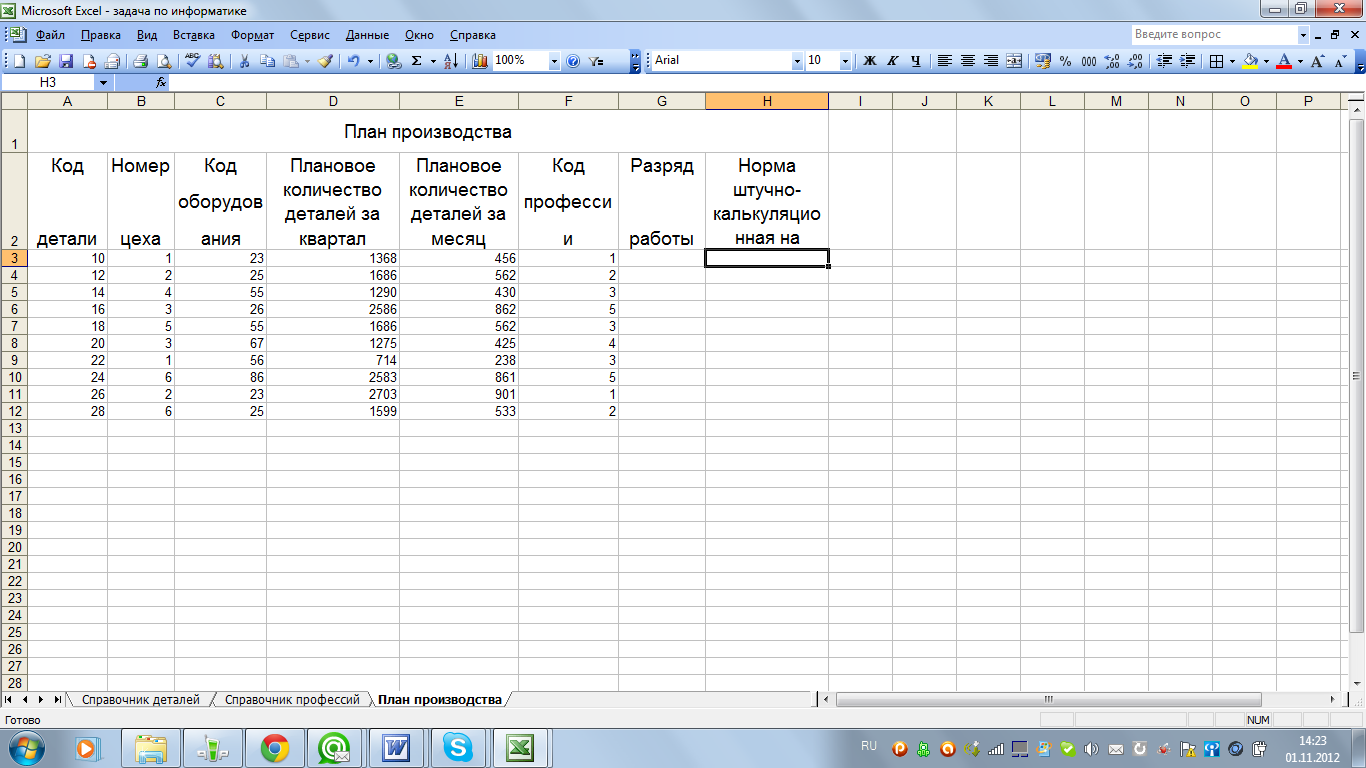The image size is (1366, 768).
Task: Open the Данные menu
Action: pyautogui.click(x=367, y=34)
